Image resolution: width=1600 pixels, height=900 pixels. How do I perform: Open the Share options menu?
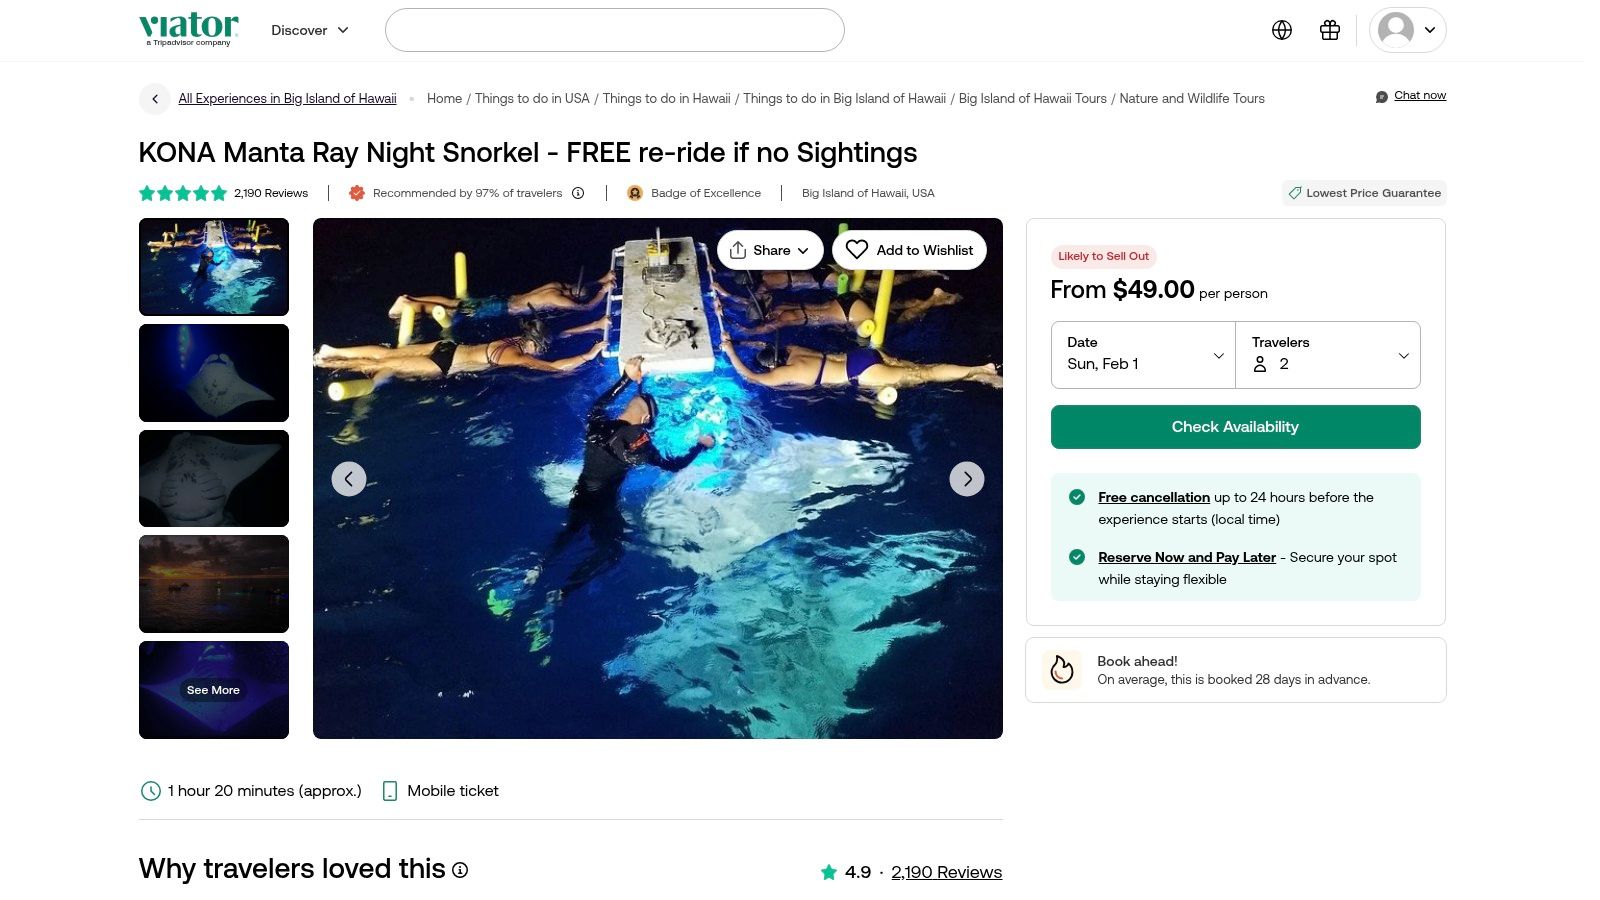769,250
